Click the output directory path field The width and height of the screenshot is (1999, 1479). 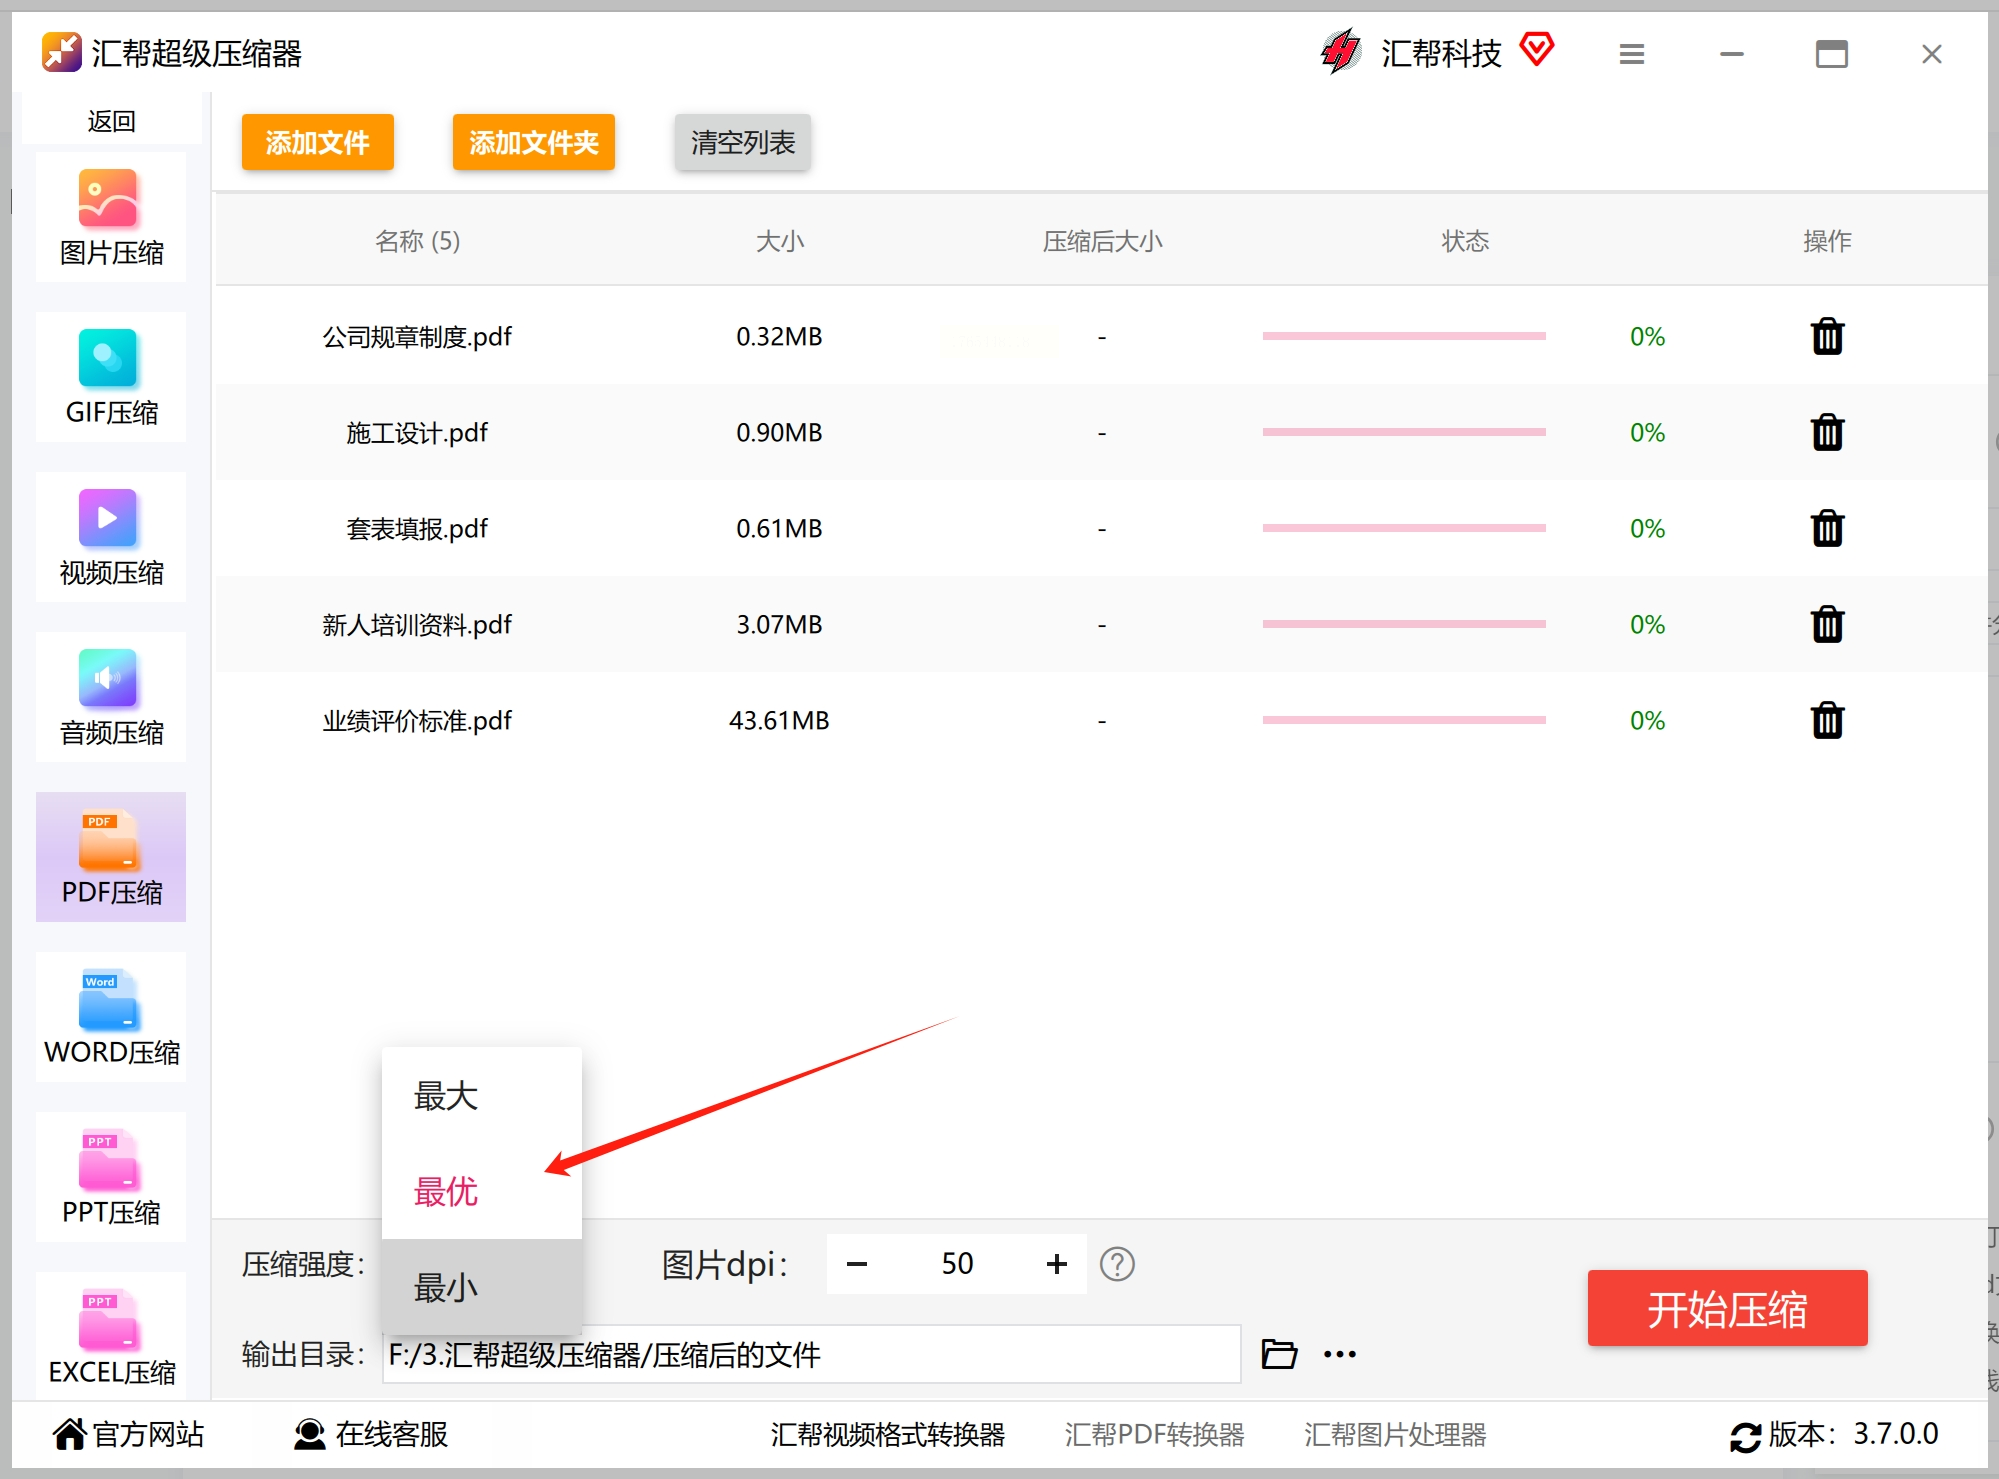click(x=810, y=1355)
